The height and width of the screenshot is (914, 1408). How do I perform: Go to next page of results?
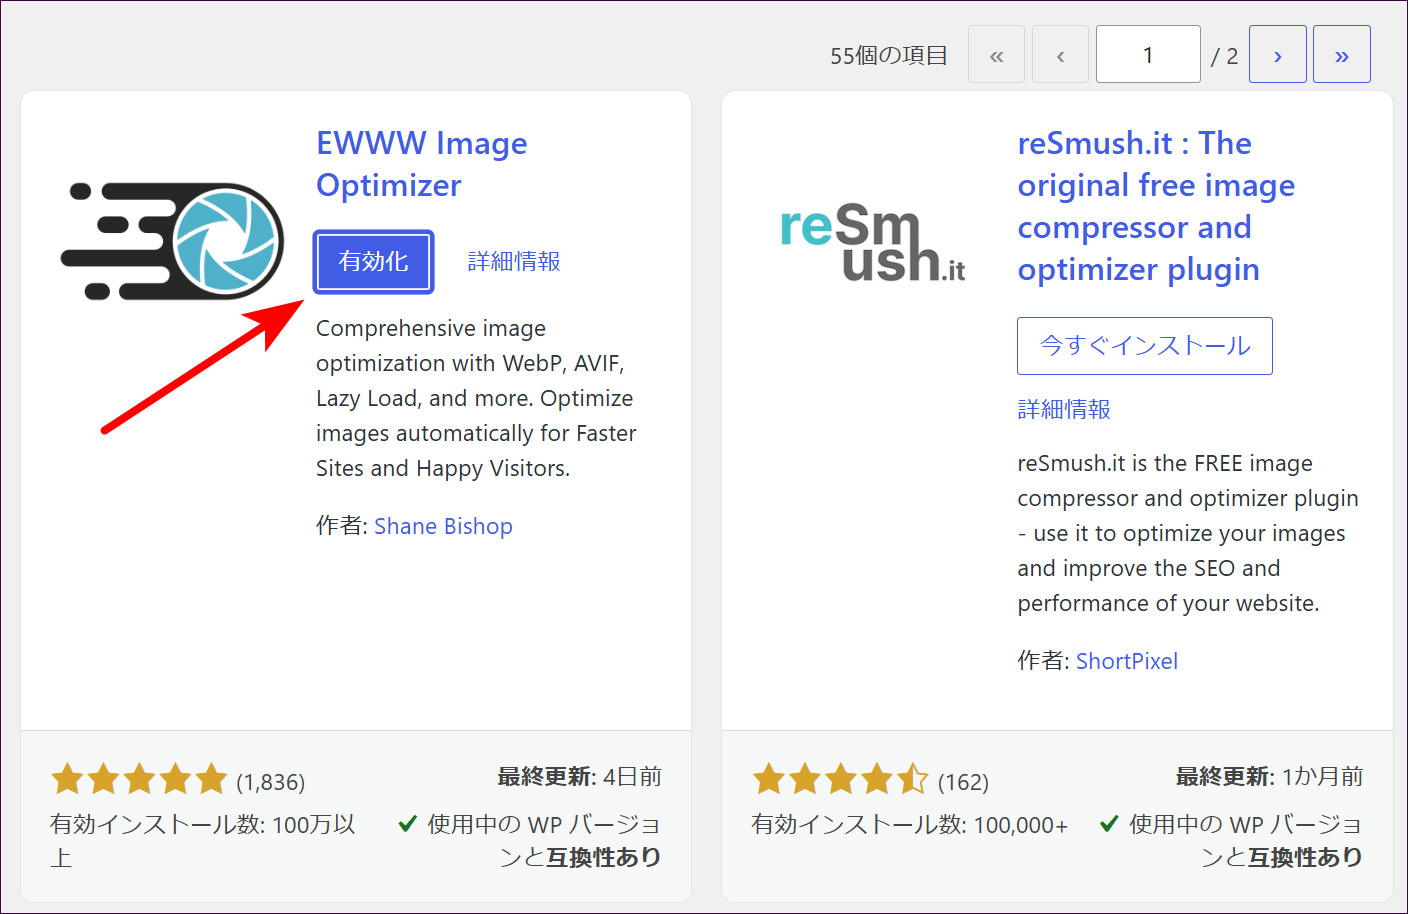pos(1277,54)
